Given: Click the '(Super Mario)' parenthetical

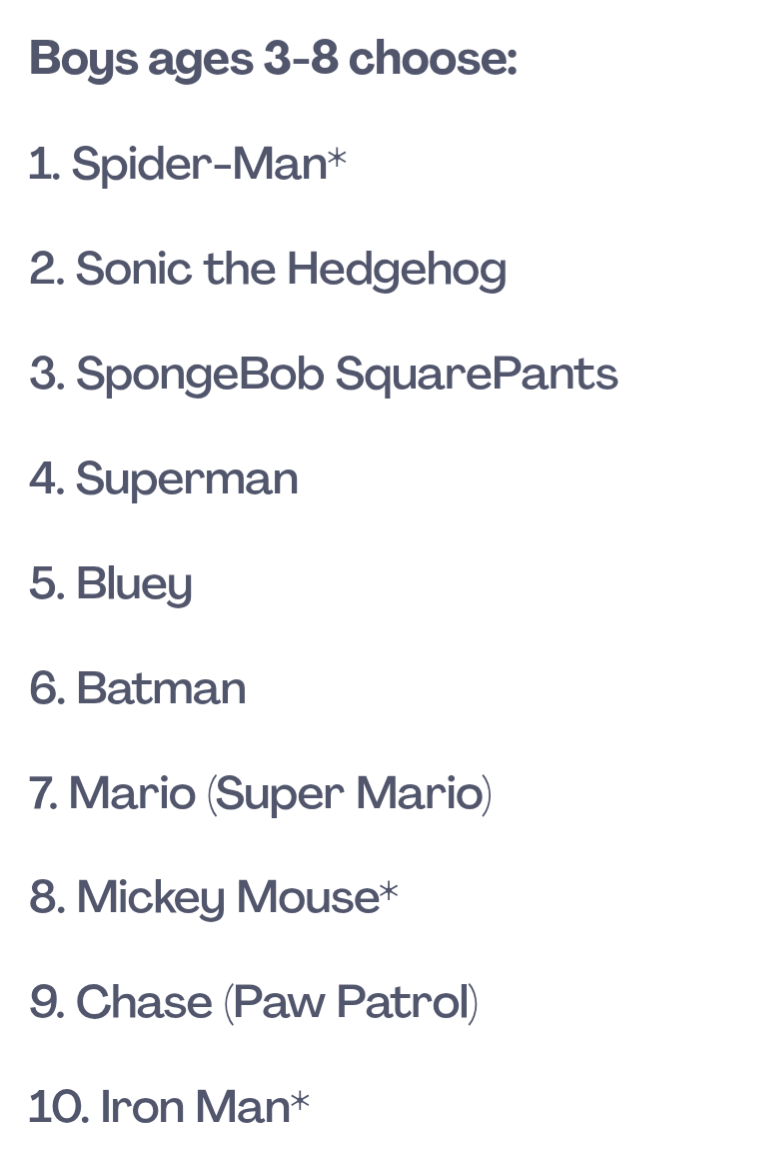Looking at the screenshot, I should pyautogui.click(x=350, y=795).
